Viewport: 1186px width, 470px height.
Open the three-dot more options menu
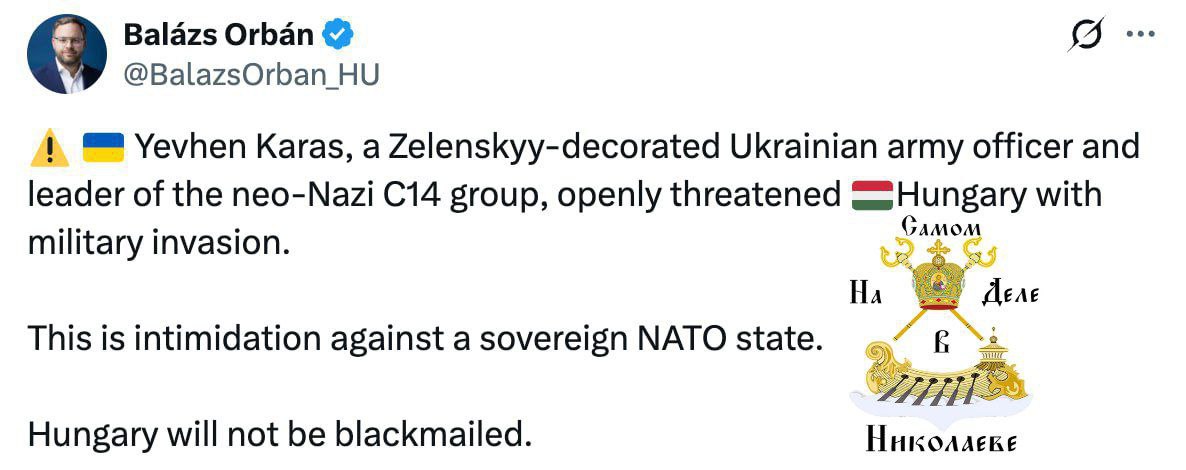pos(1141,34)
